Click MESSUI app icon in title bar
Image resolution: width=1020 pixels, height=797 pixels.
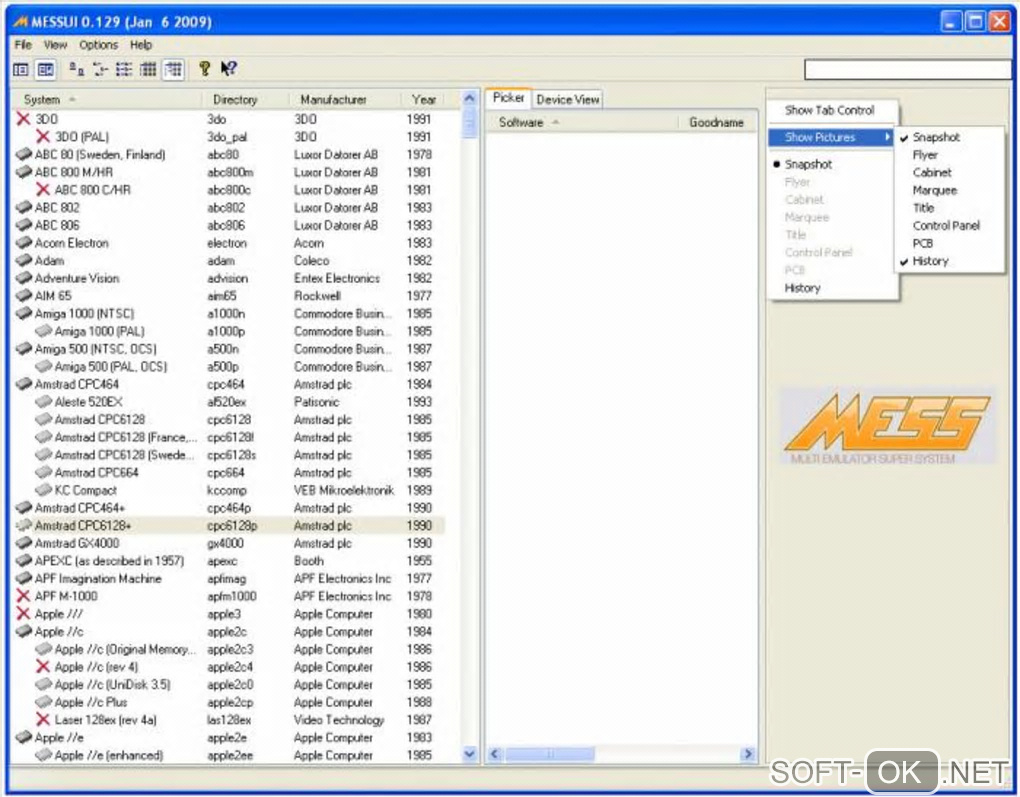click(x=20, y=22)
